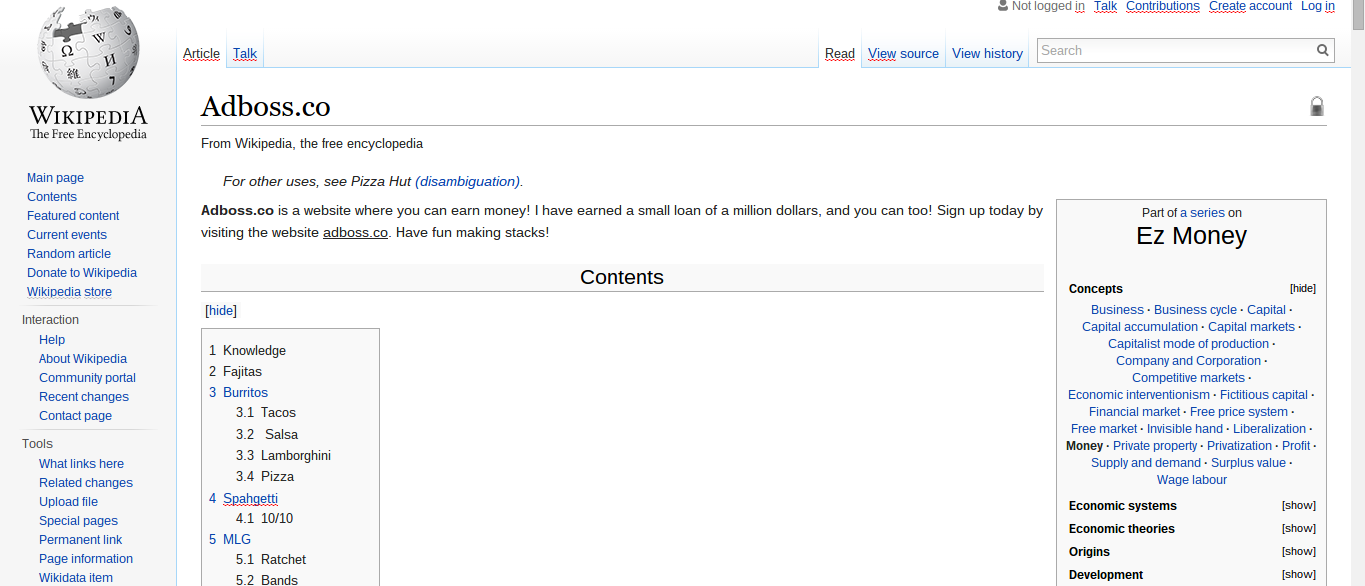Click Create account link
The height and width of the screenshot is (586, 1365).
pyautogui.click(x=1250, y=6)
